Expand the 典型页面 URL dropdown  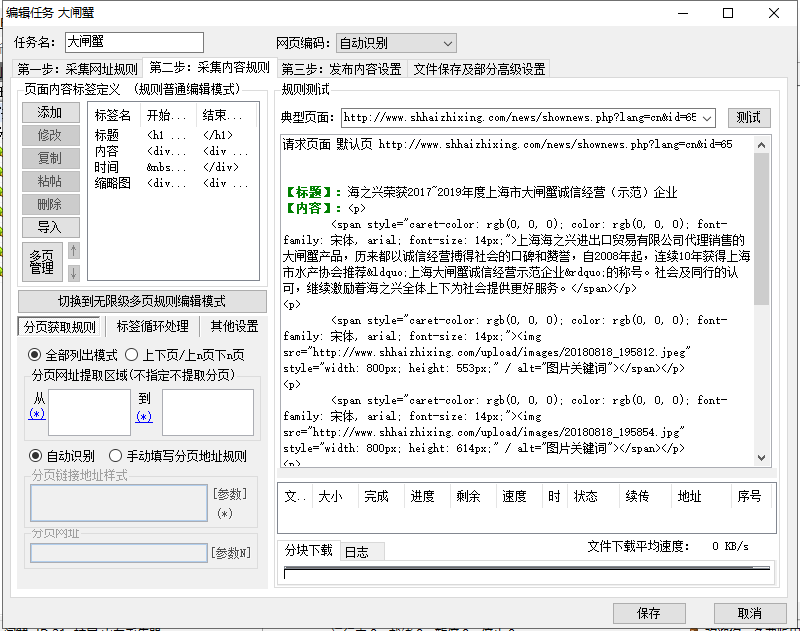tap(707, 118)
